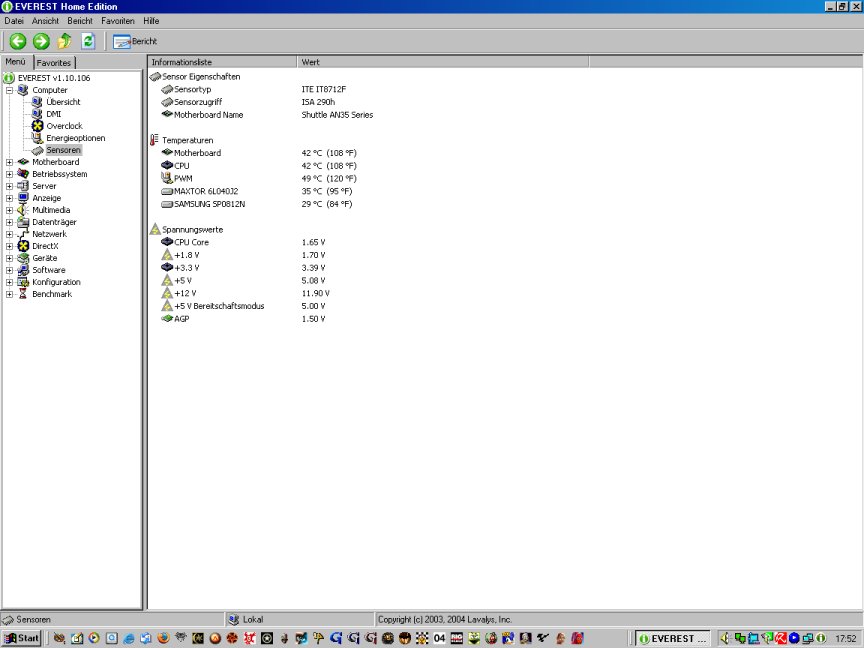Expand the Benchmark tree node
The width and height of the screenshot is (864, 648).
10,294
